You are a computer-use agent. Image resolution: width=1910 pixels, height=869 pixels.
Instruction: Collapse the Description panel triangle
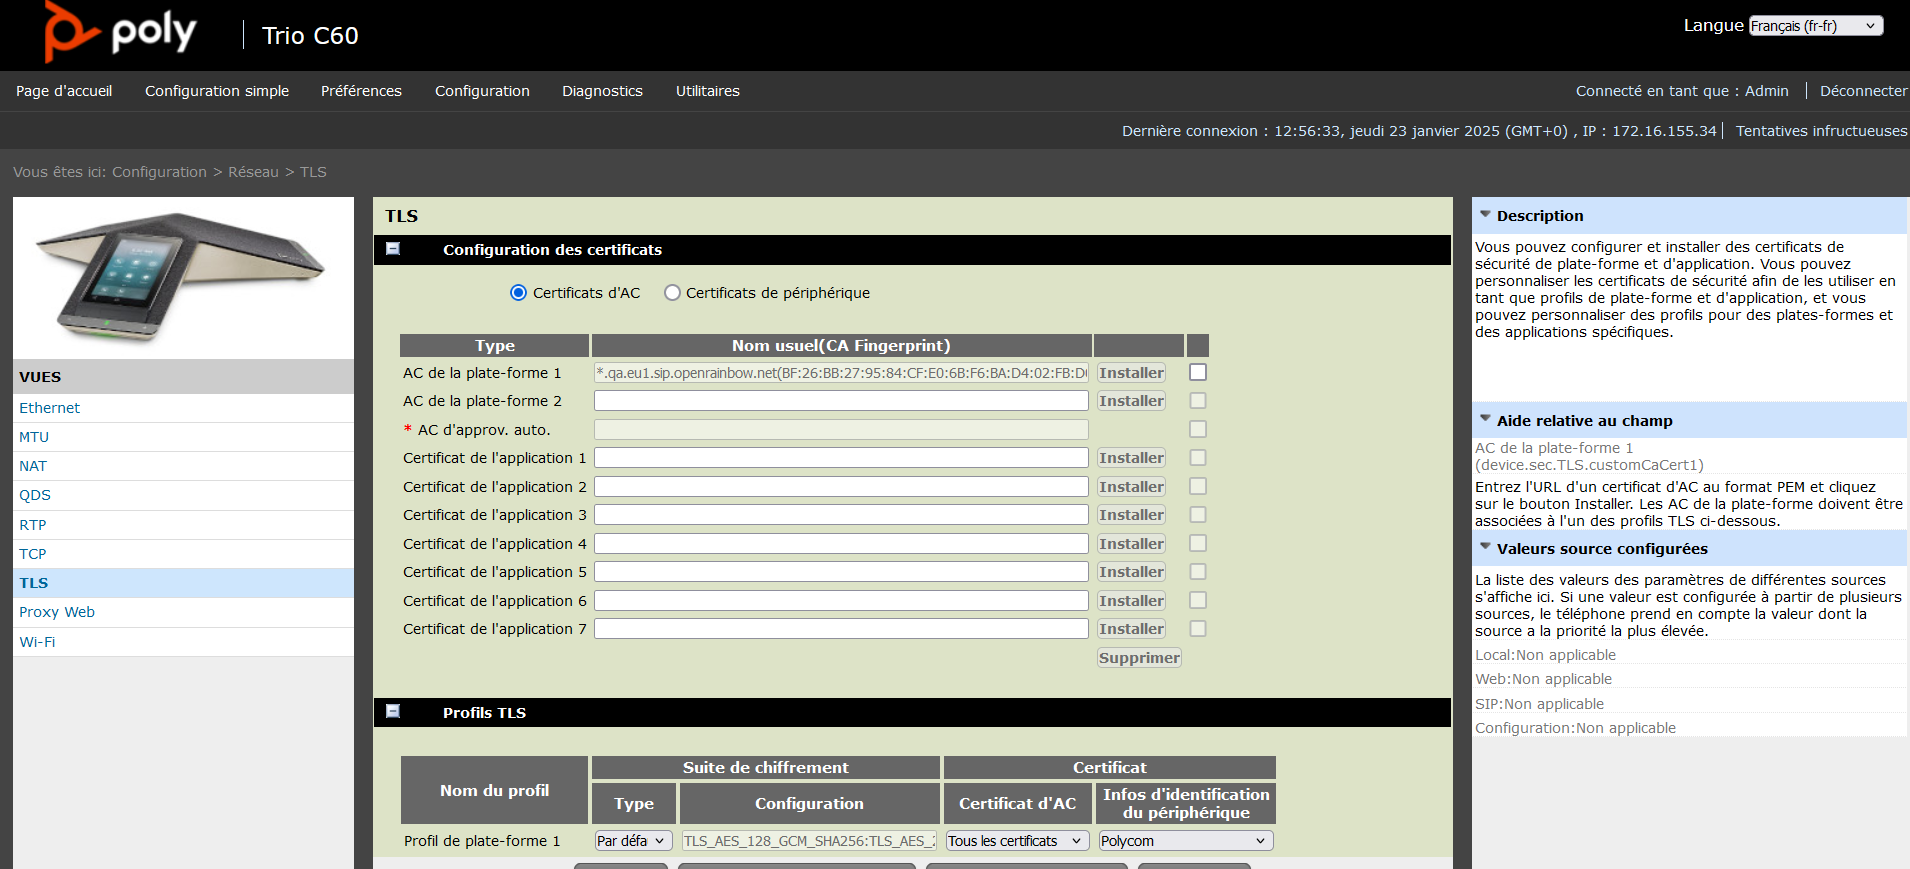[x=1485, y=215]
